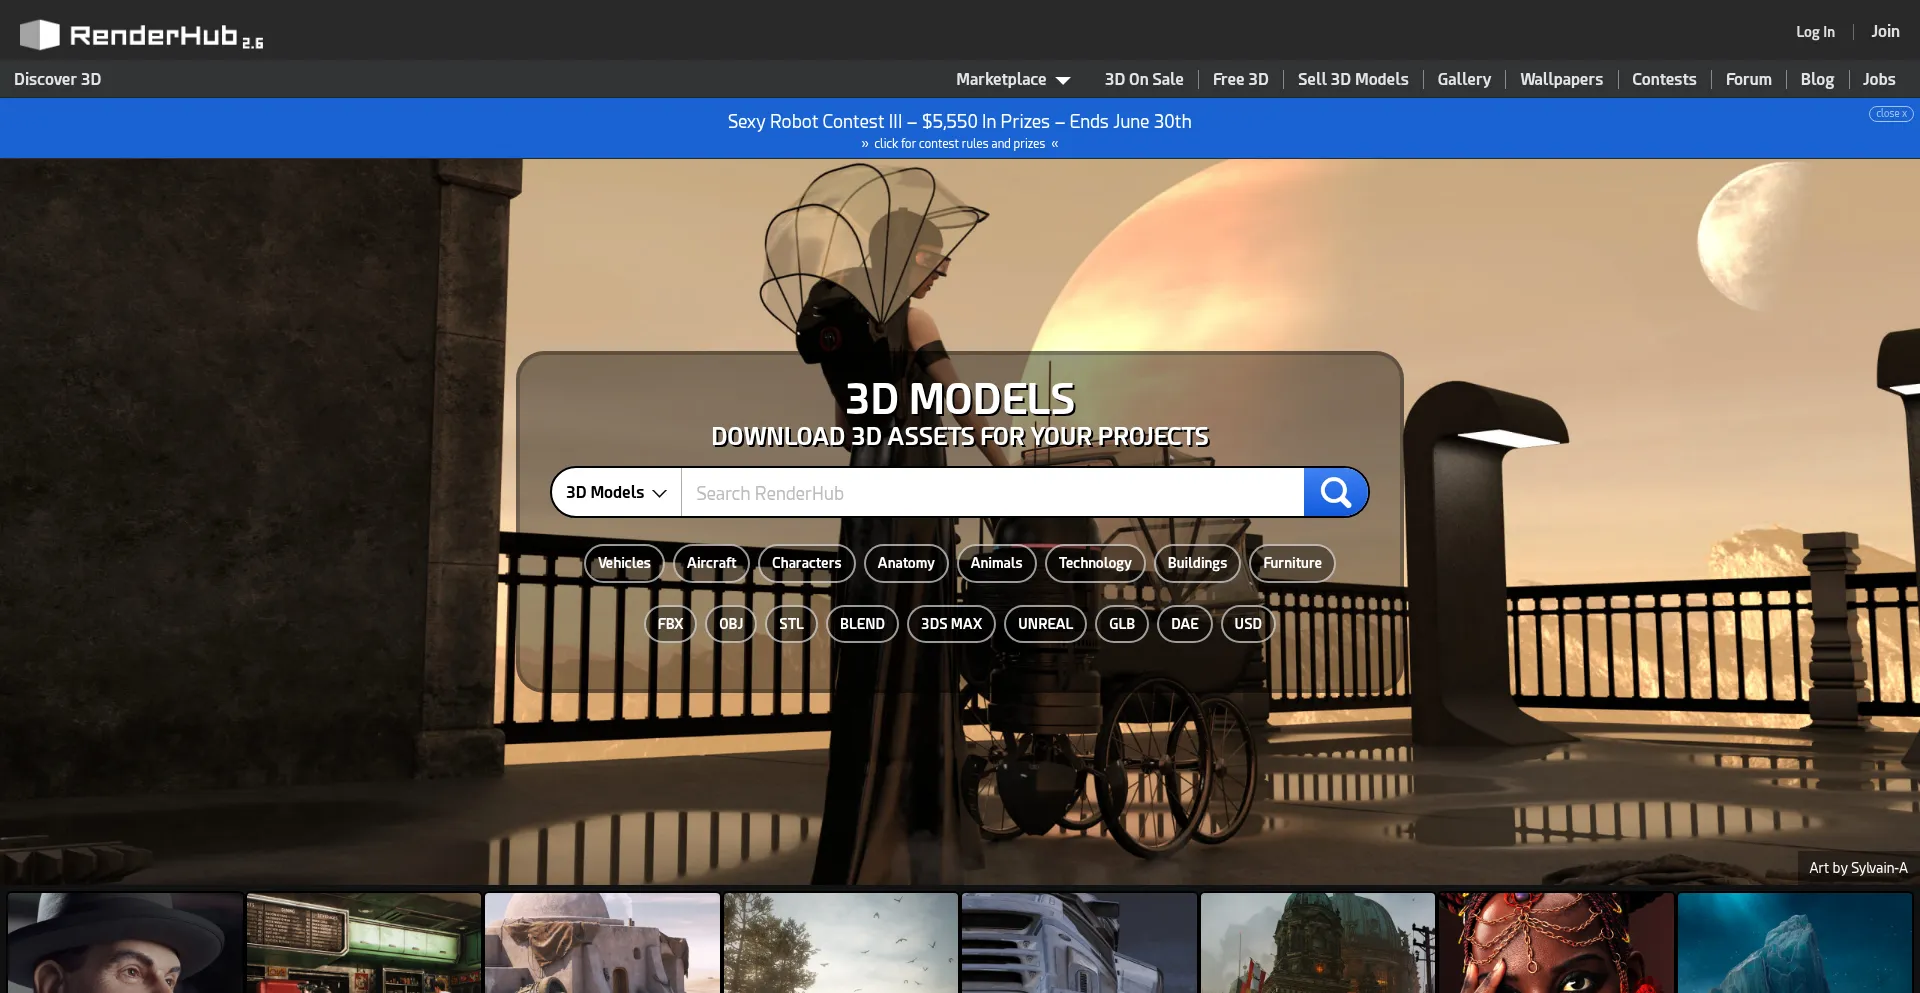Viewport: 1920px width, 993px height.
Task: Filter by GLB format
Action: (1122, 624)
